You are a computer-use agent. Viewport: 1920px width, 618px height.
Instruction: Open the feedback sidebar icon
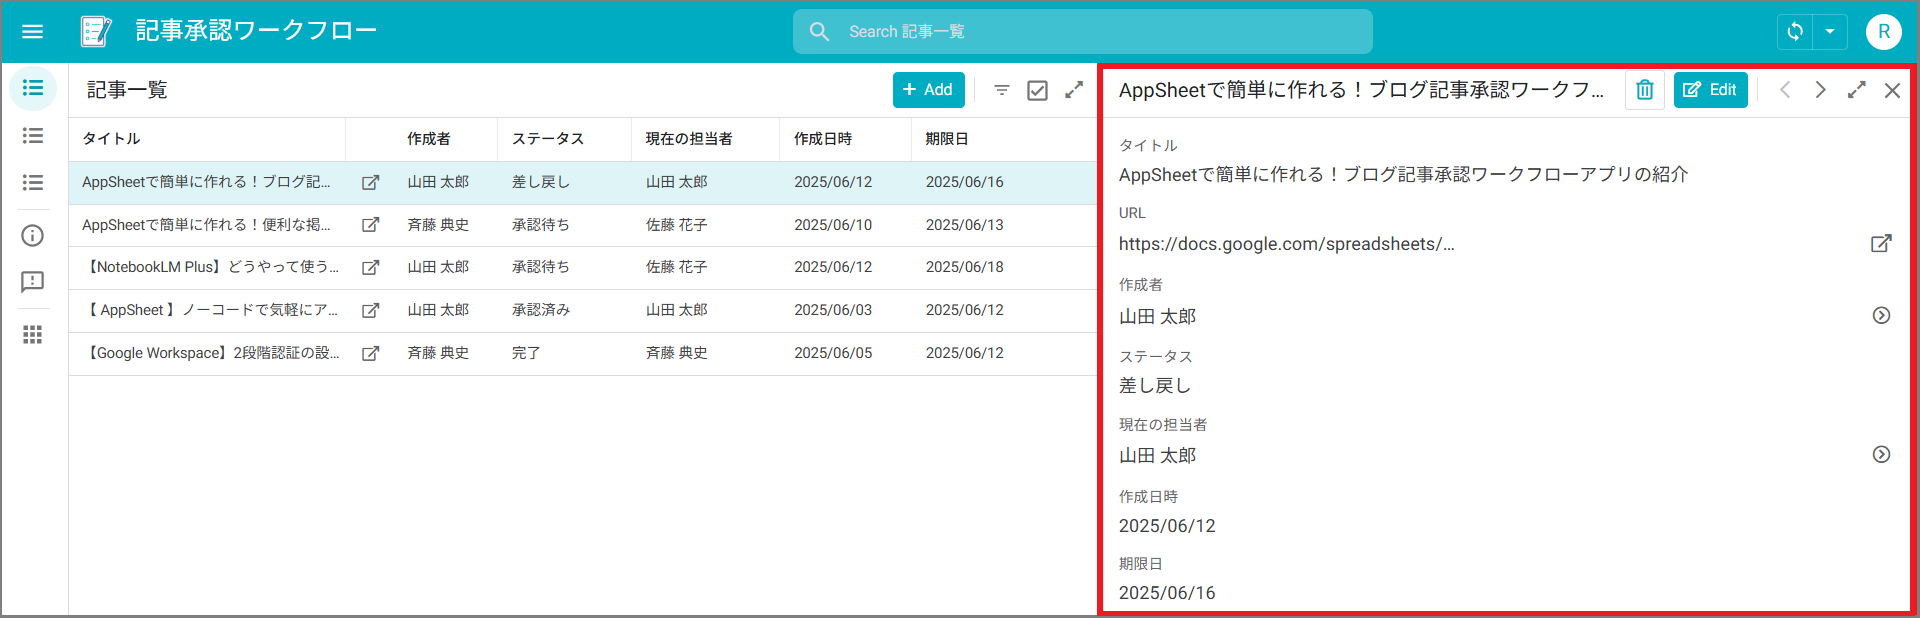pos(33,282)
